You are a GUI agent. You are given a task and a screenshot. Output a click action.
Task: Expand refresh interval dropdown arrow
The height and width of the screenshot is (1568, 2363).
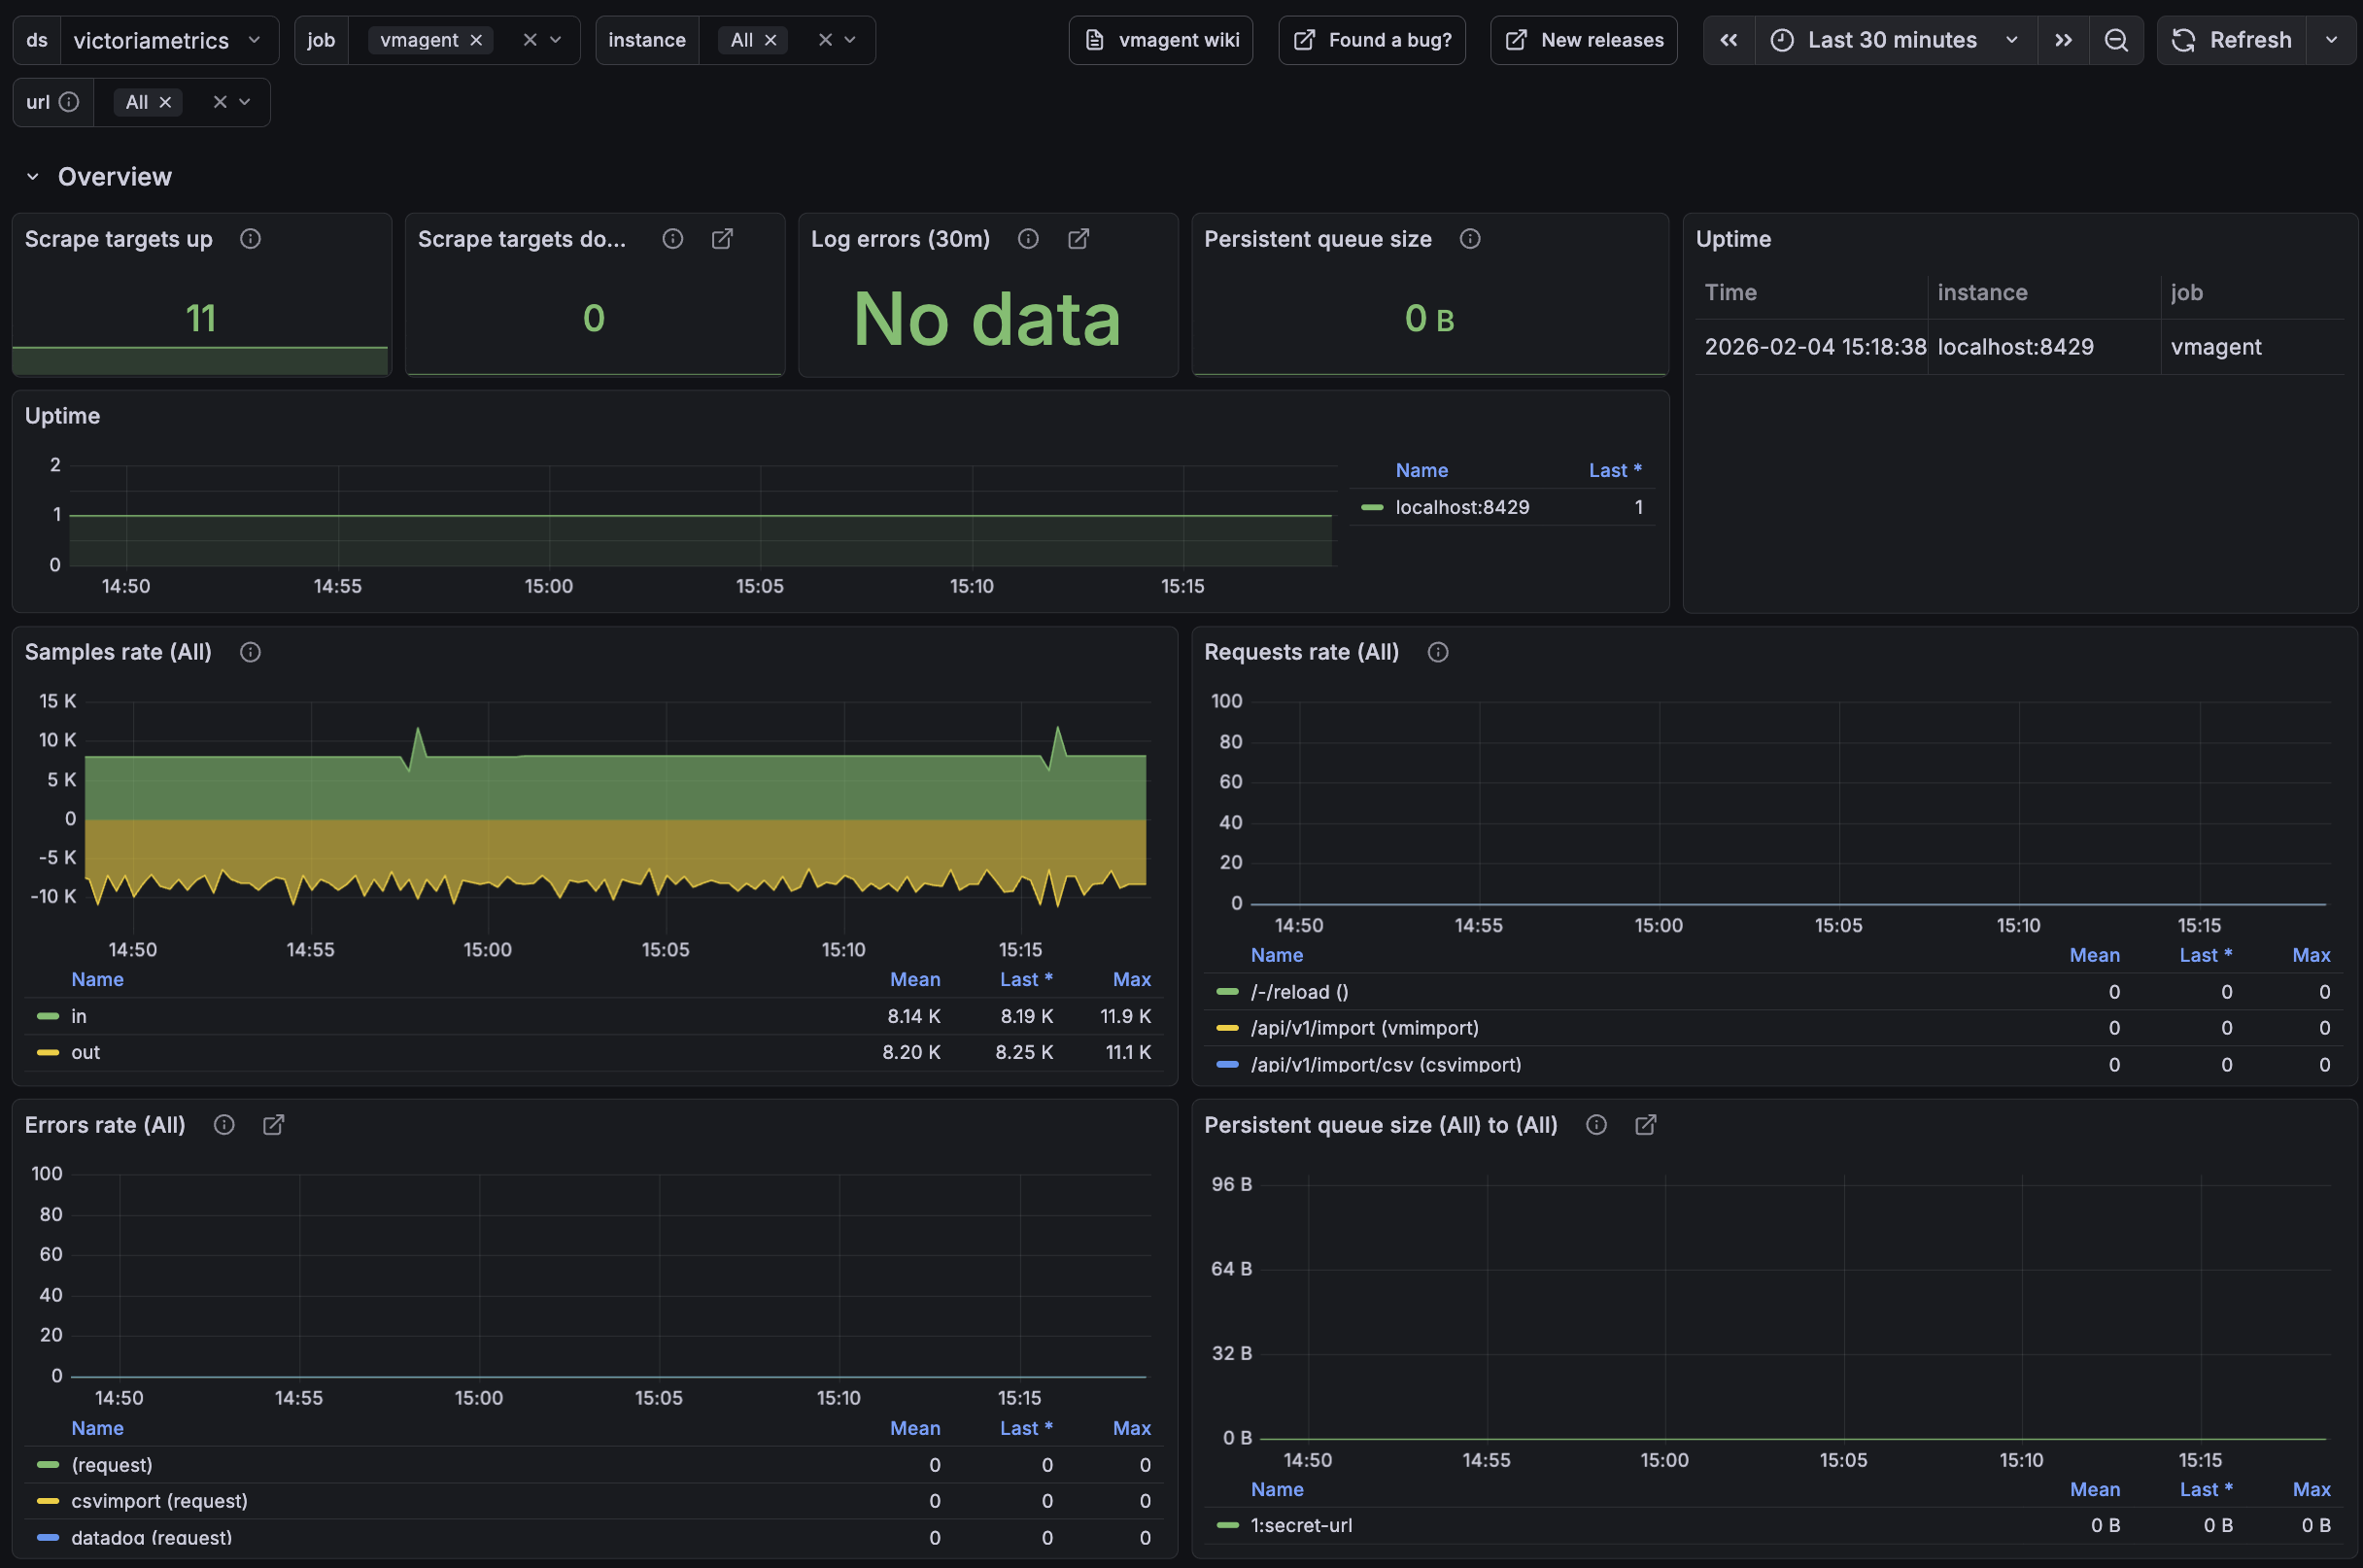(x=2331, y=40)
